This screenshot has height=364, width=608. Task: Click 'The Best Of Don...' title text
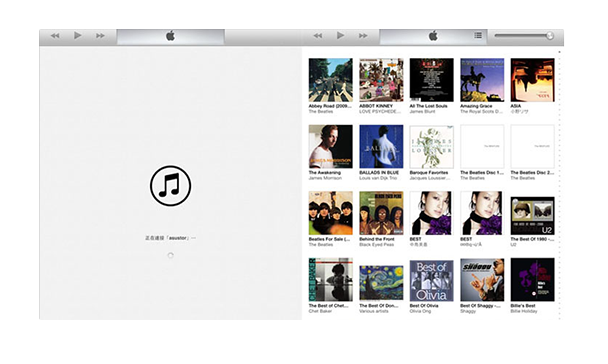tap(378, 306)
